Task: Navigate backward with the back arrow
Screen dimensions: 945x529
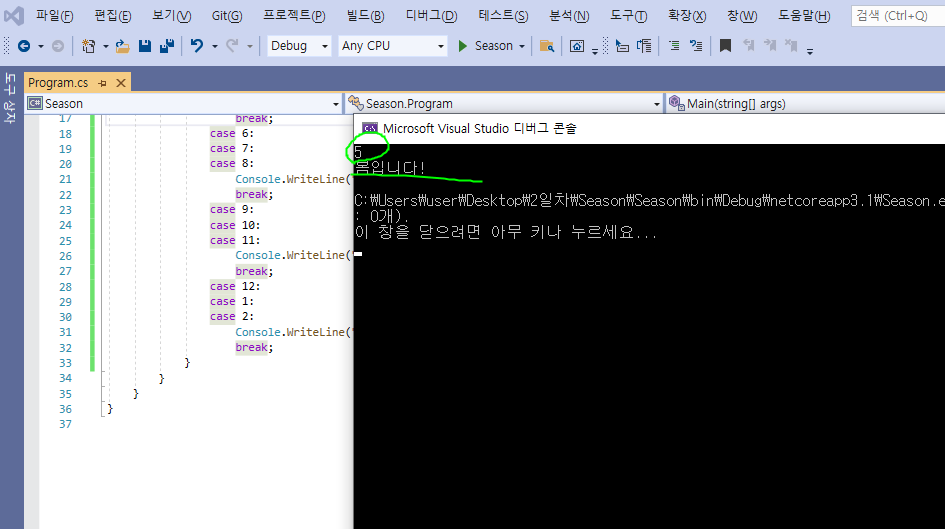Action: pos(24,46)
